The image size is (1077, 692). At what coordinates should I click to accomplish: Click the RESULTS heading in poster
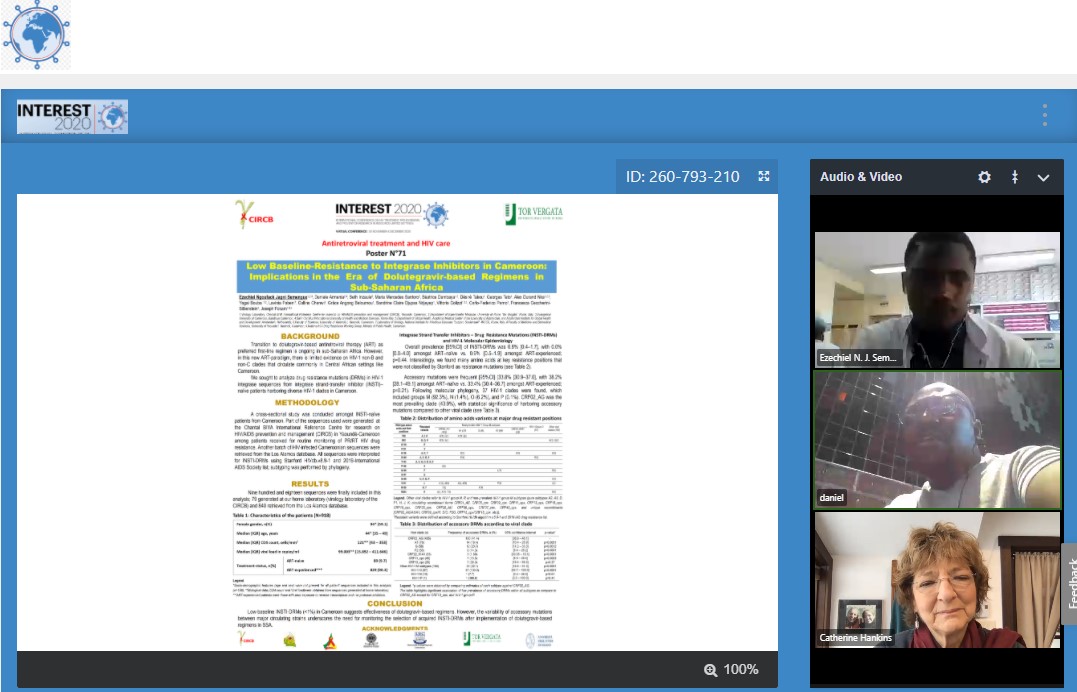(x=310, y=484)
